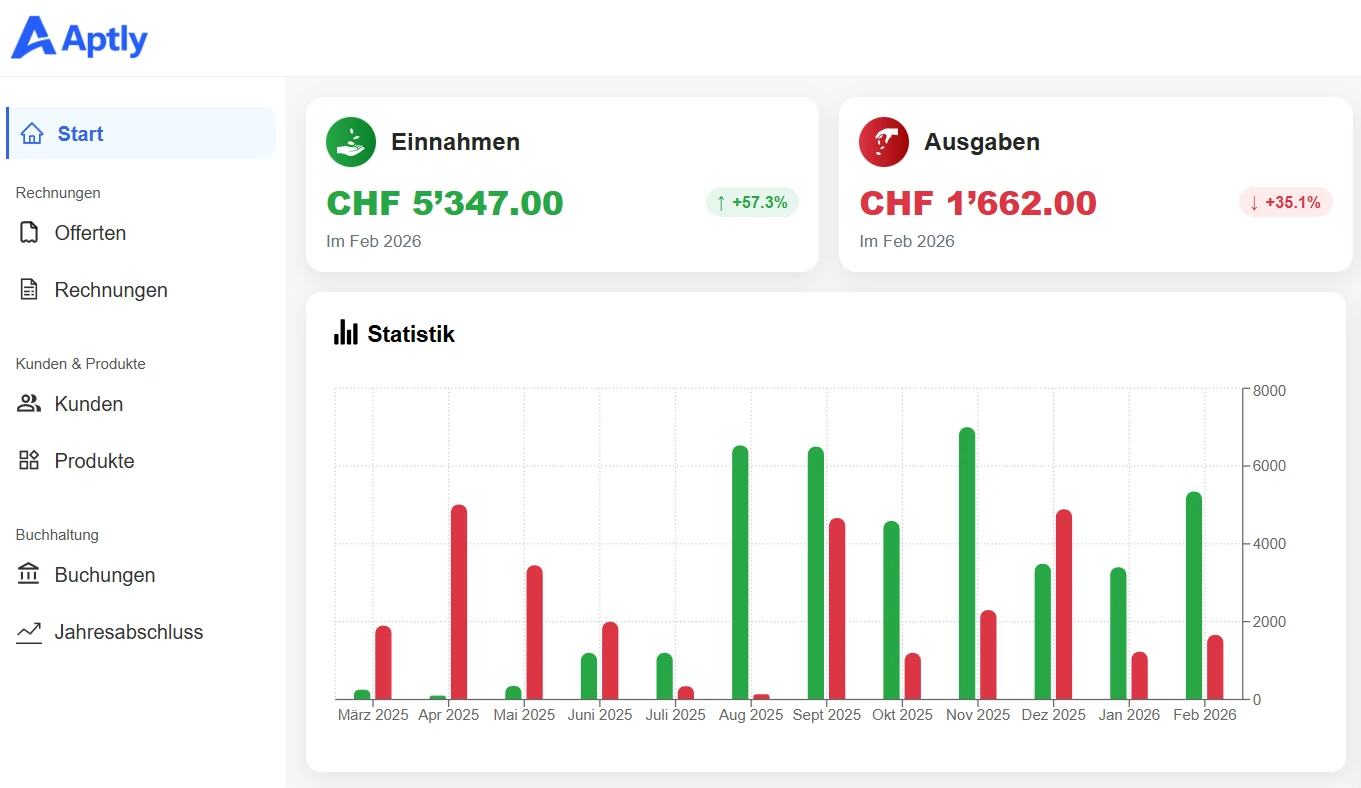
Task: Click the März 2025 axis label
Action: click(x=373, y=715)
